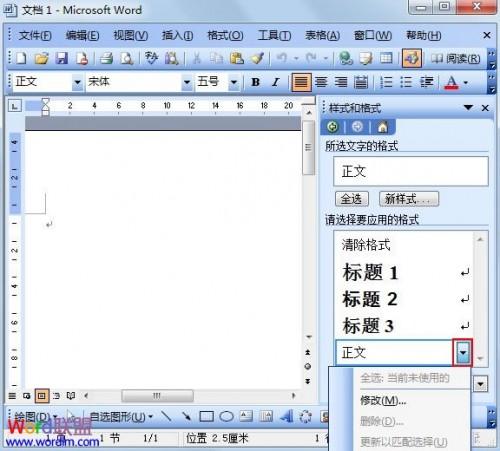The image size is (500, 451).
Task: Insert table icon in toolbar
Action: (x=386, y=59)
